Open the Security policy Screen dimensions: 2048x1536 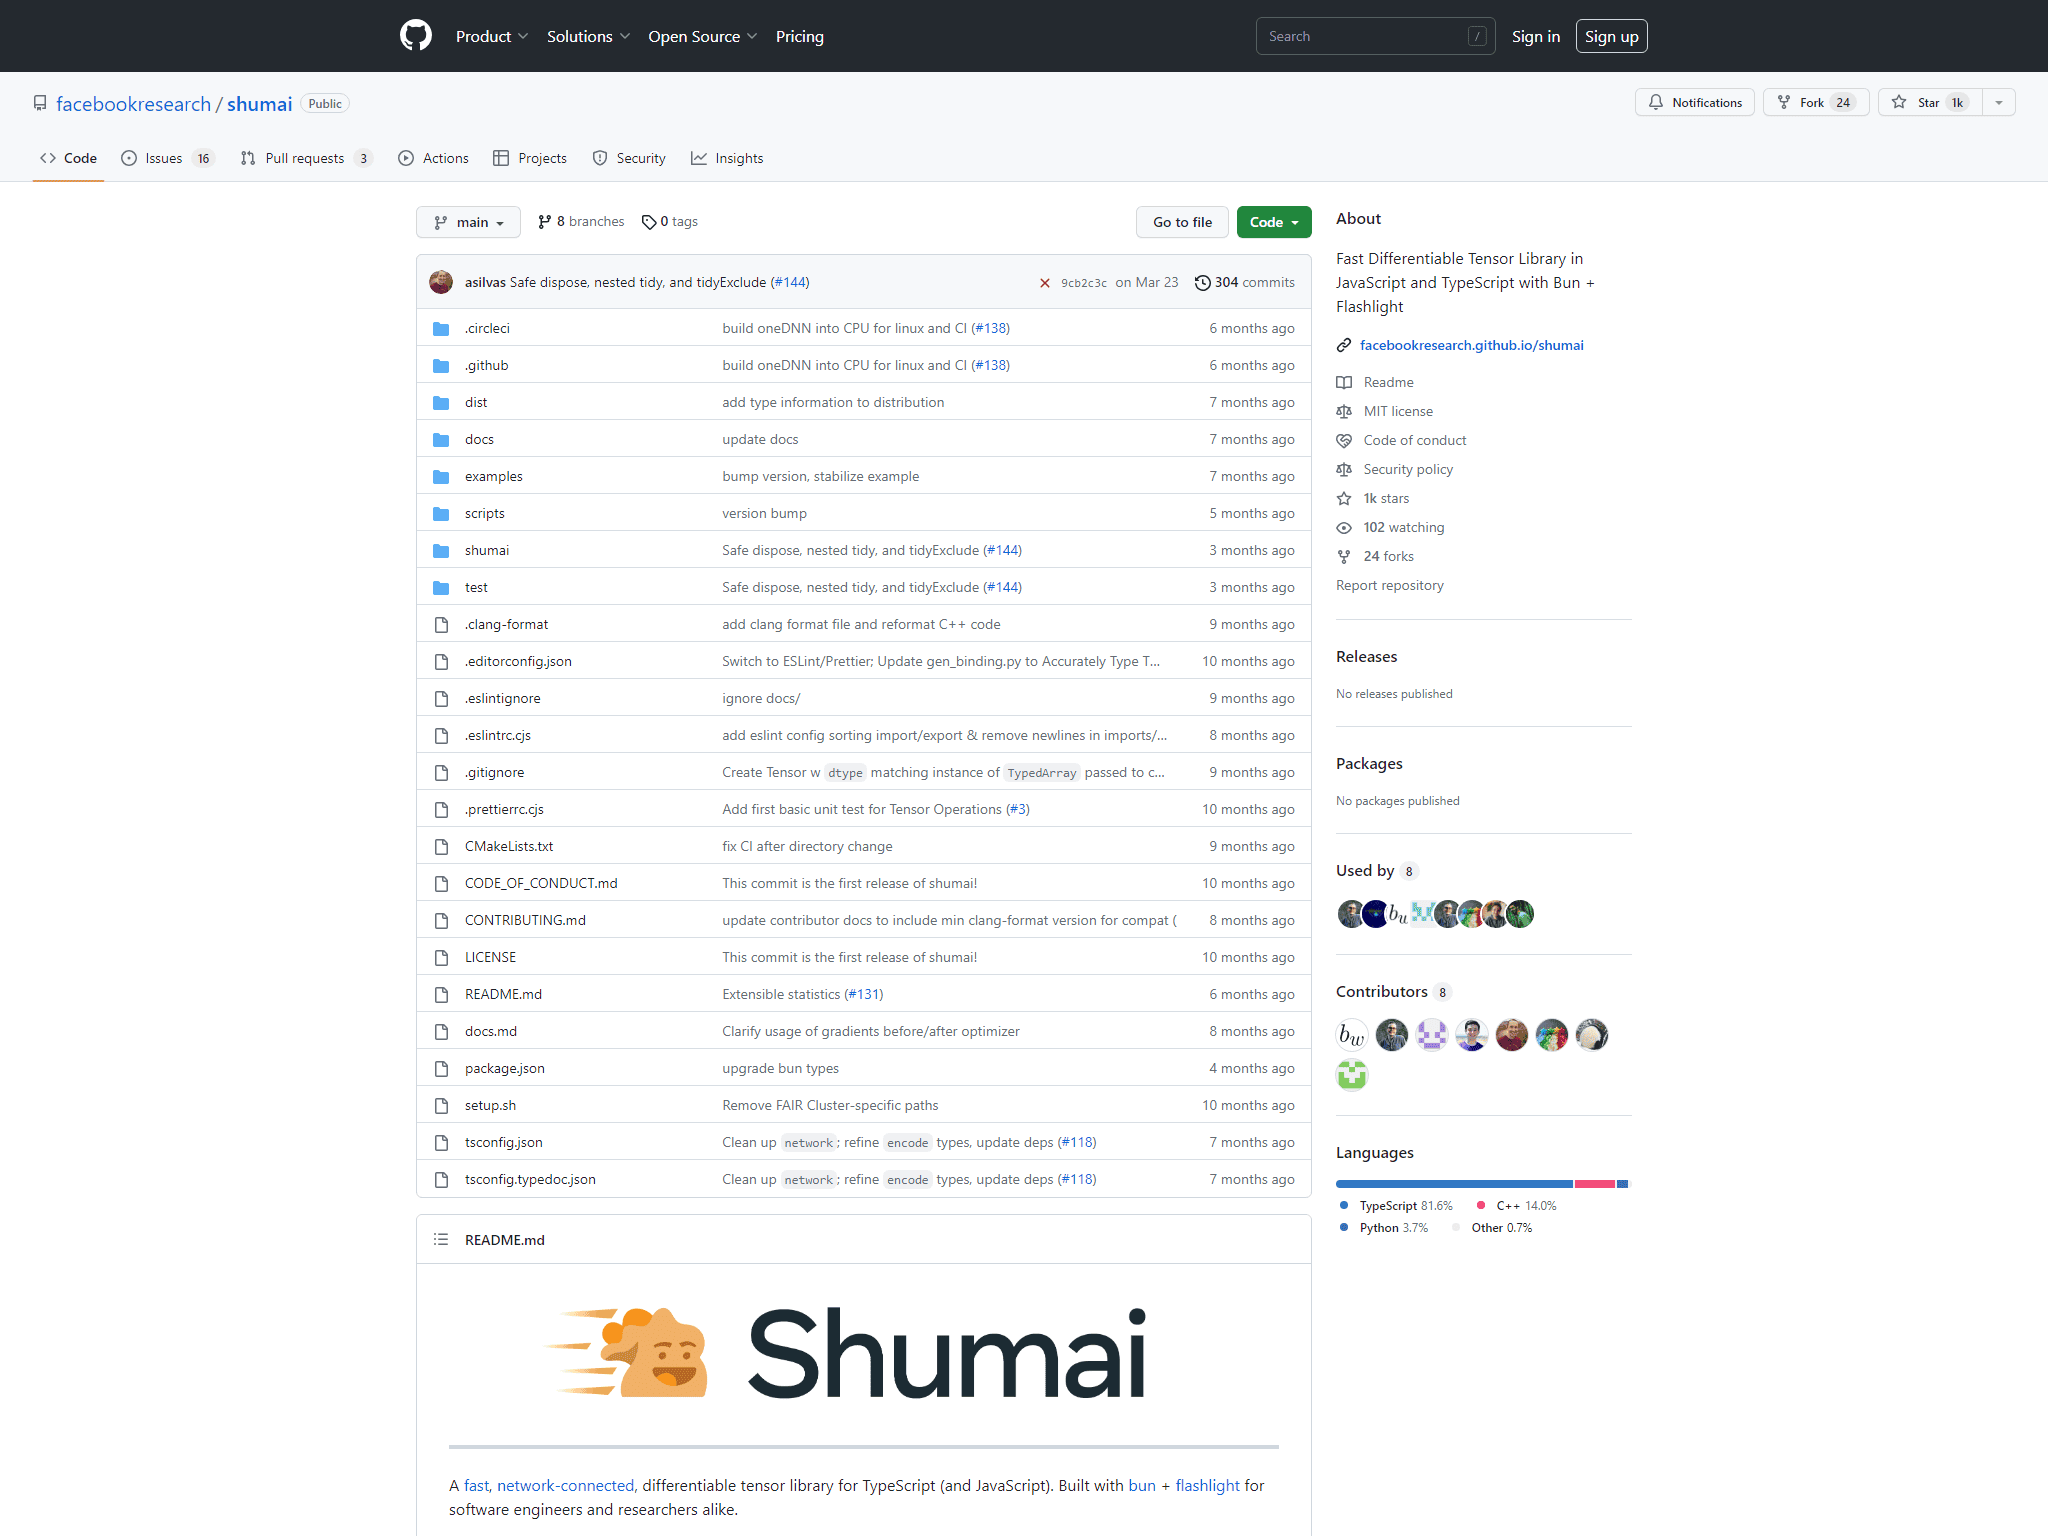[1408, 469]
